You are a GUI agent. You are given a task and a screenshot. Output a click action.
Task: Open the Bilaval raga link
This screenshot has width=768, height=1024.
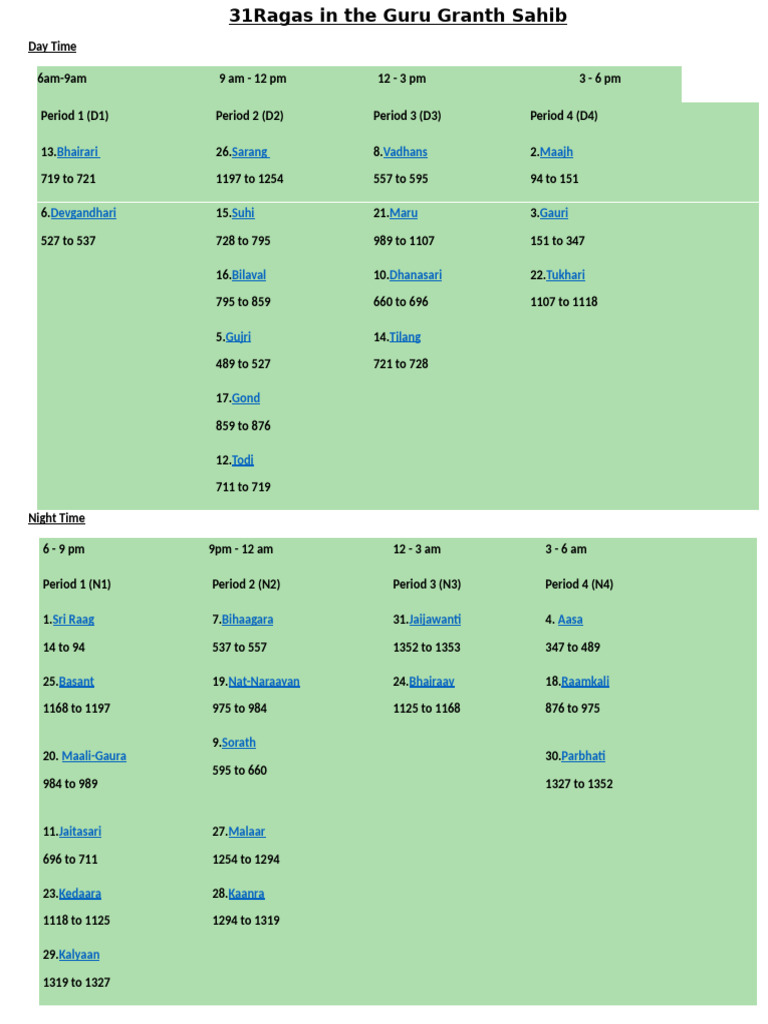249,275
